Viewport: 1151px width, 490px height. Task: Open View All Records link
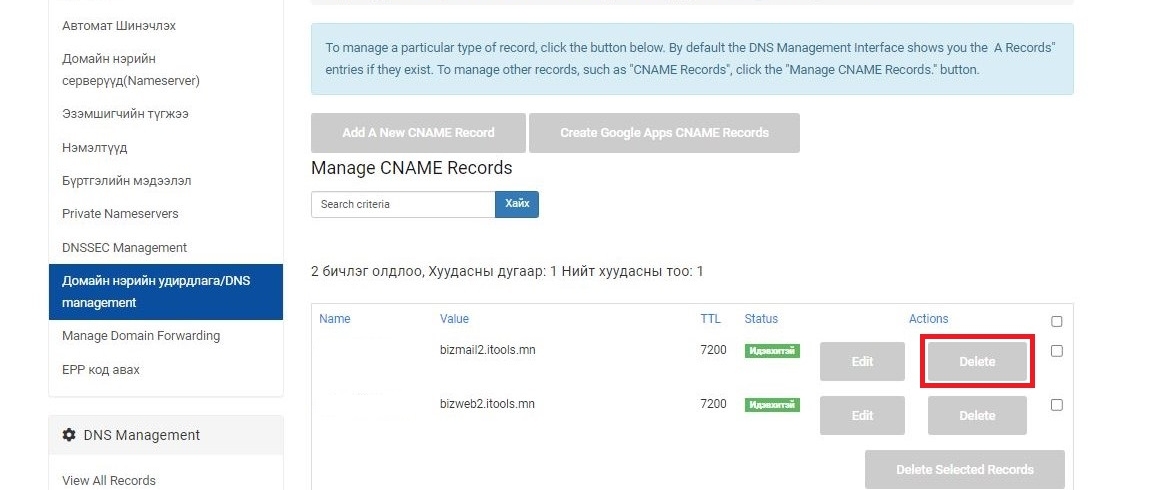tap(109, 480)
